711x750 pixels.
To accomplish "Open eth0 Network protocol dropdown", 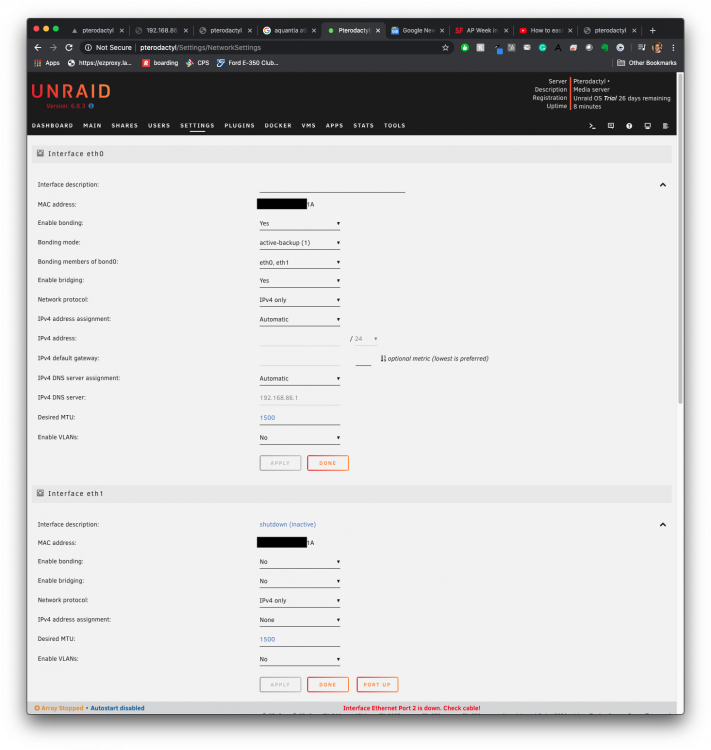I will click(300, 300).
